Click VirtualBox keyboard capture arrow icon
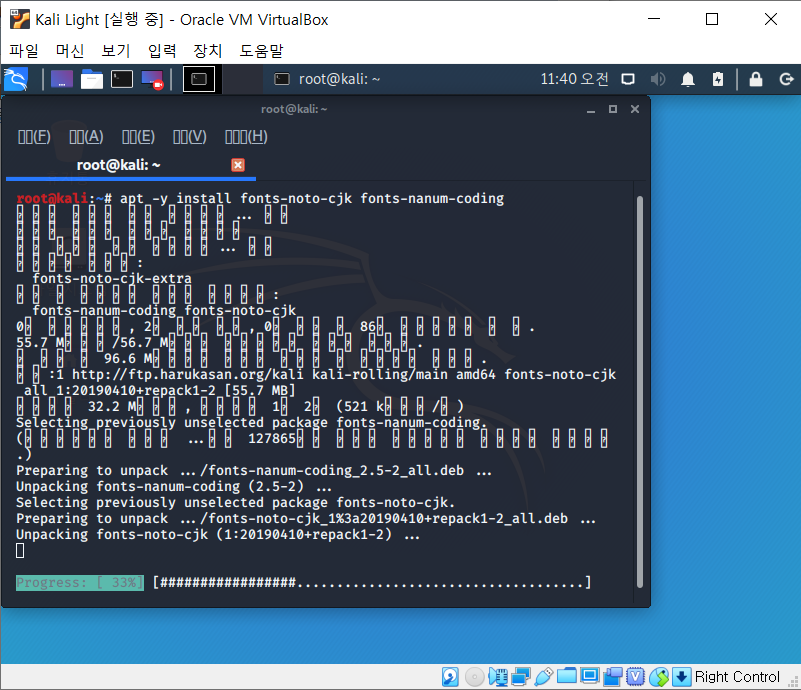 (681, 677)
